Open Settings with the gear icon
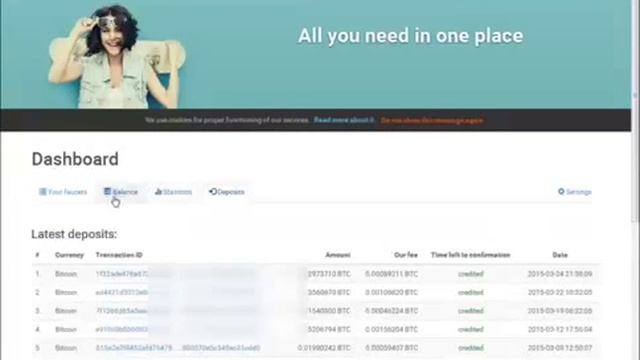This screenshot has width=640, height=360. pos(575,192)
